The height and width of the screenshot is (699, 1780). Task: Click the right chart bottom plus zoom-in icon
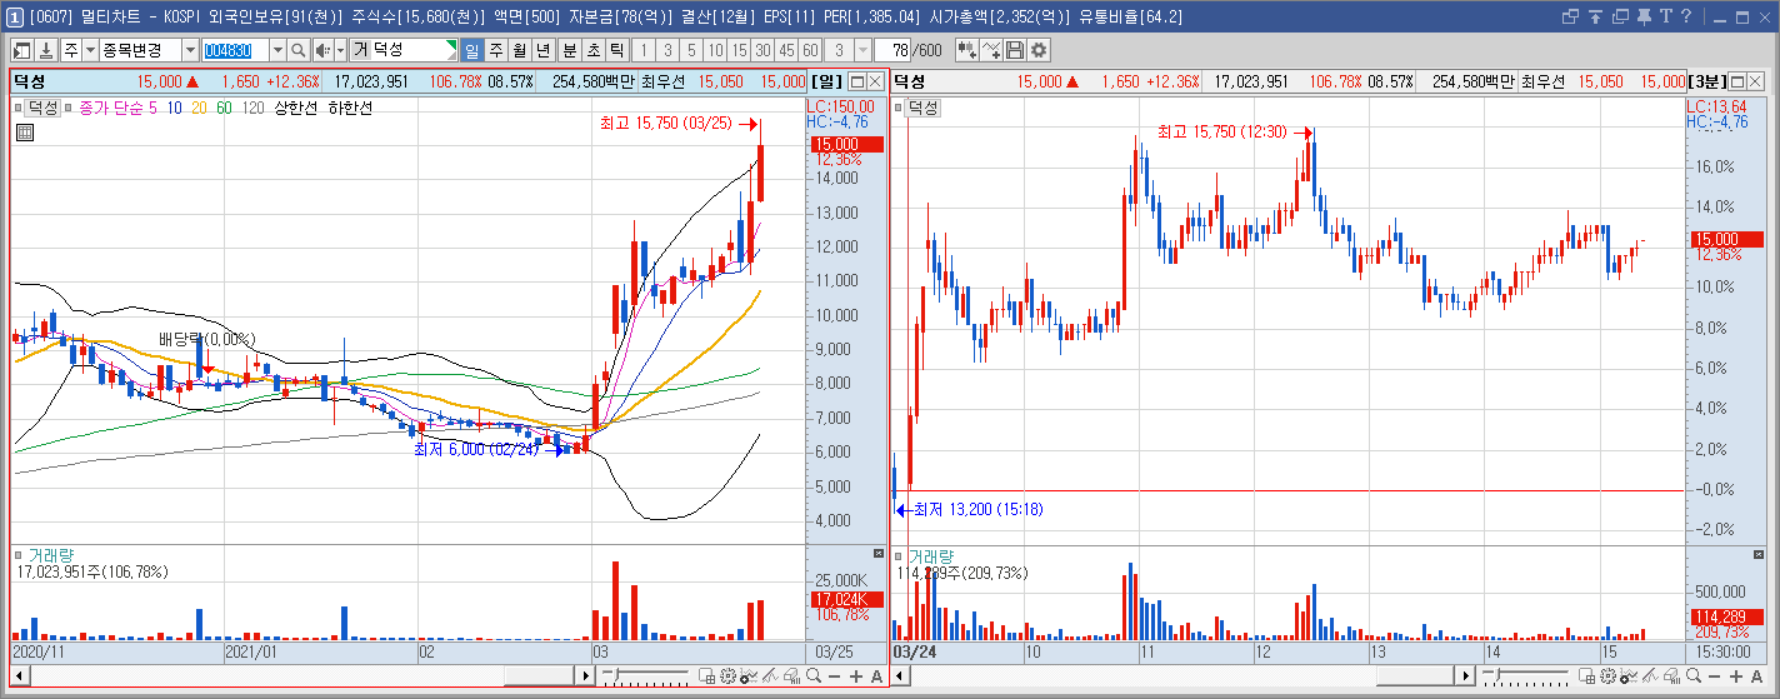pos(1736,677)
